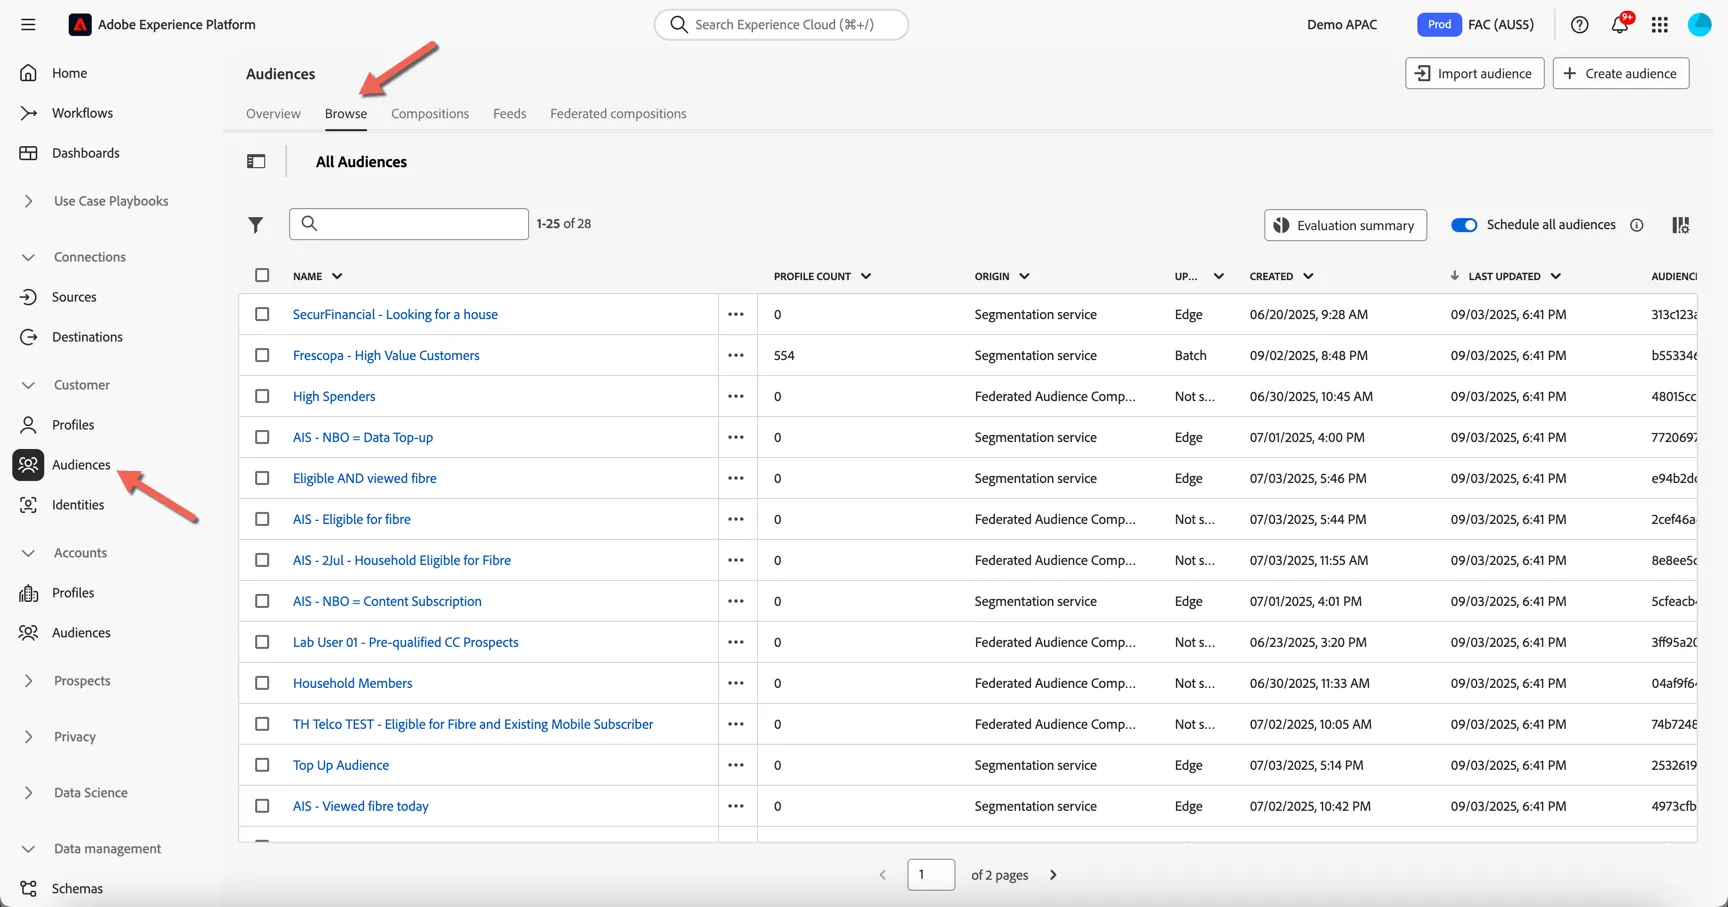Open more actions for Household Members

736,683
